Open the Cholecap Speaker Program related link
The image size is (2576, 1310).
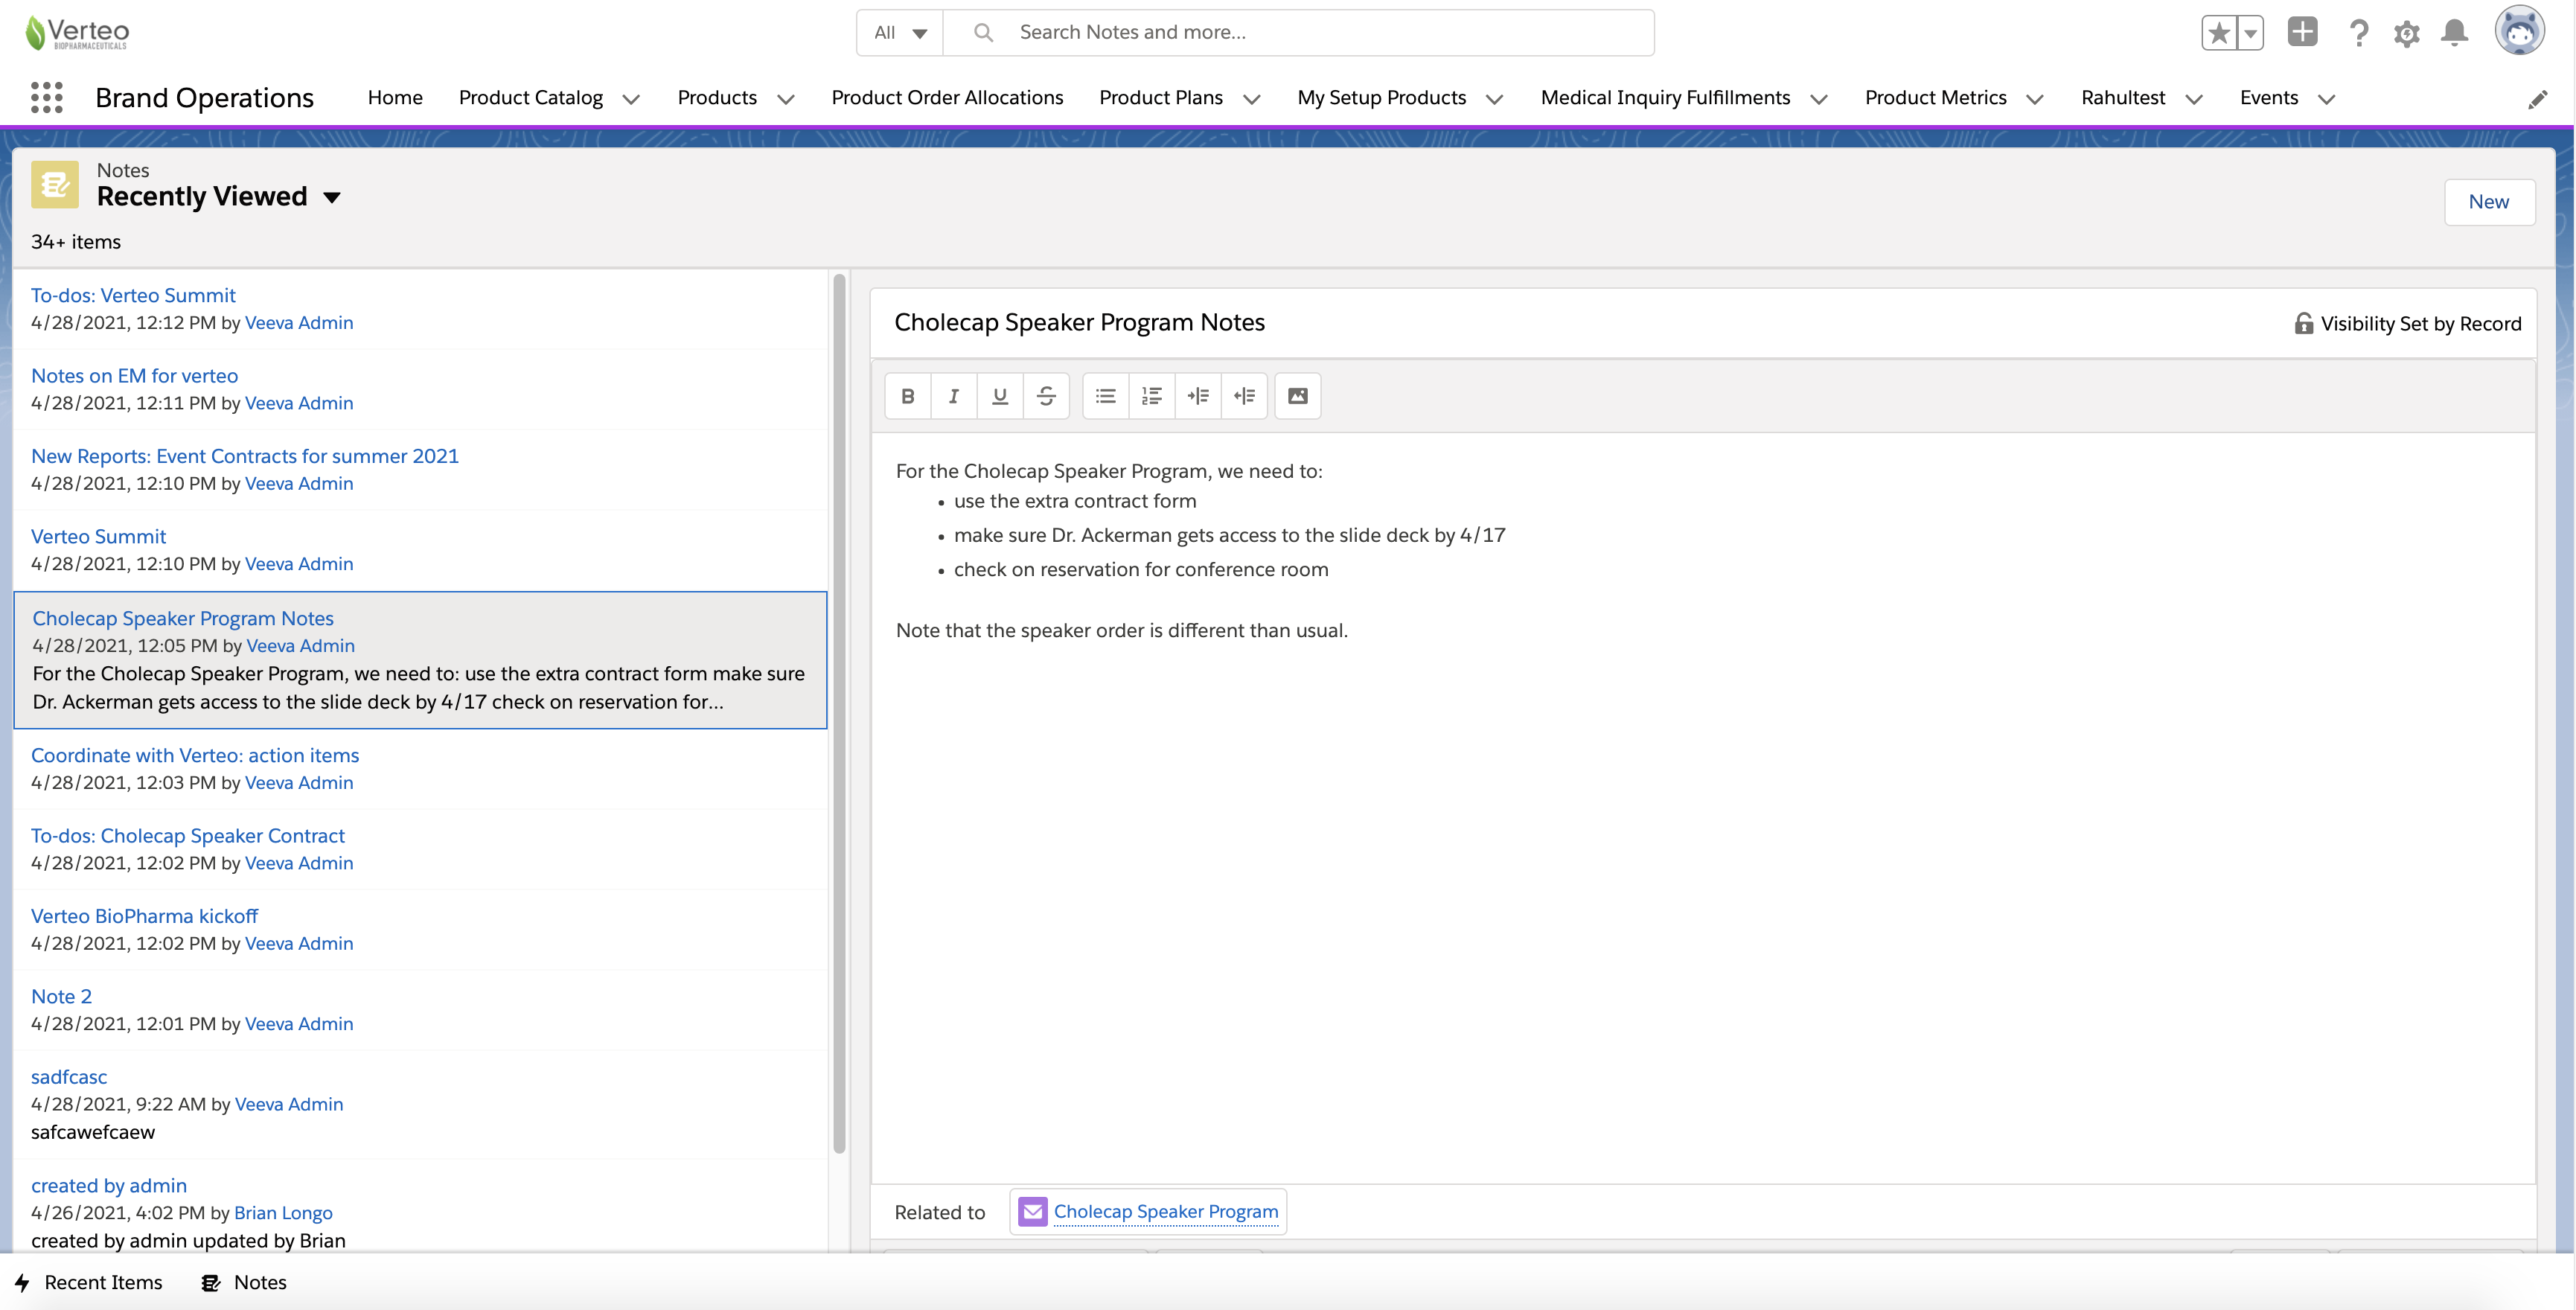click(1165, 1211)
